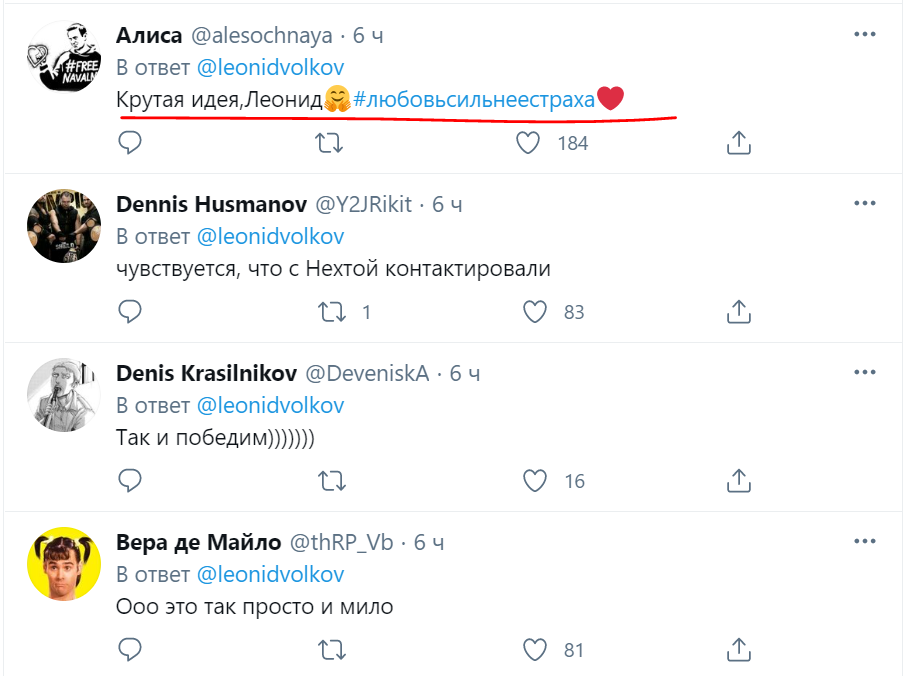Reply to Dennis Husmanov's tweet
This screenshot has width=920, height=676.
130,312
